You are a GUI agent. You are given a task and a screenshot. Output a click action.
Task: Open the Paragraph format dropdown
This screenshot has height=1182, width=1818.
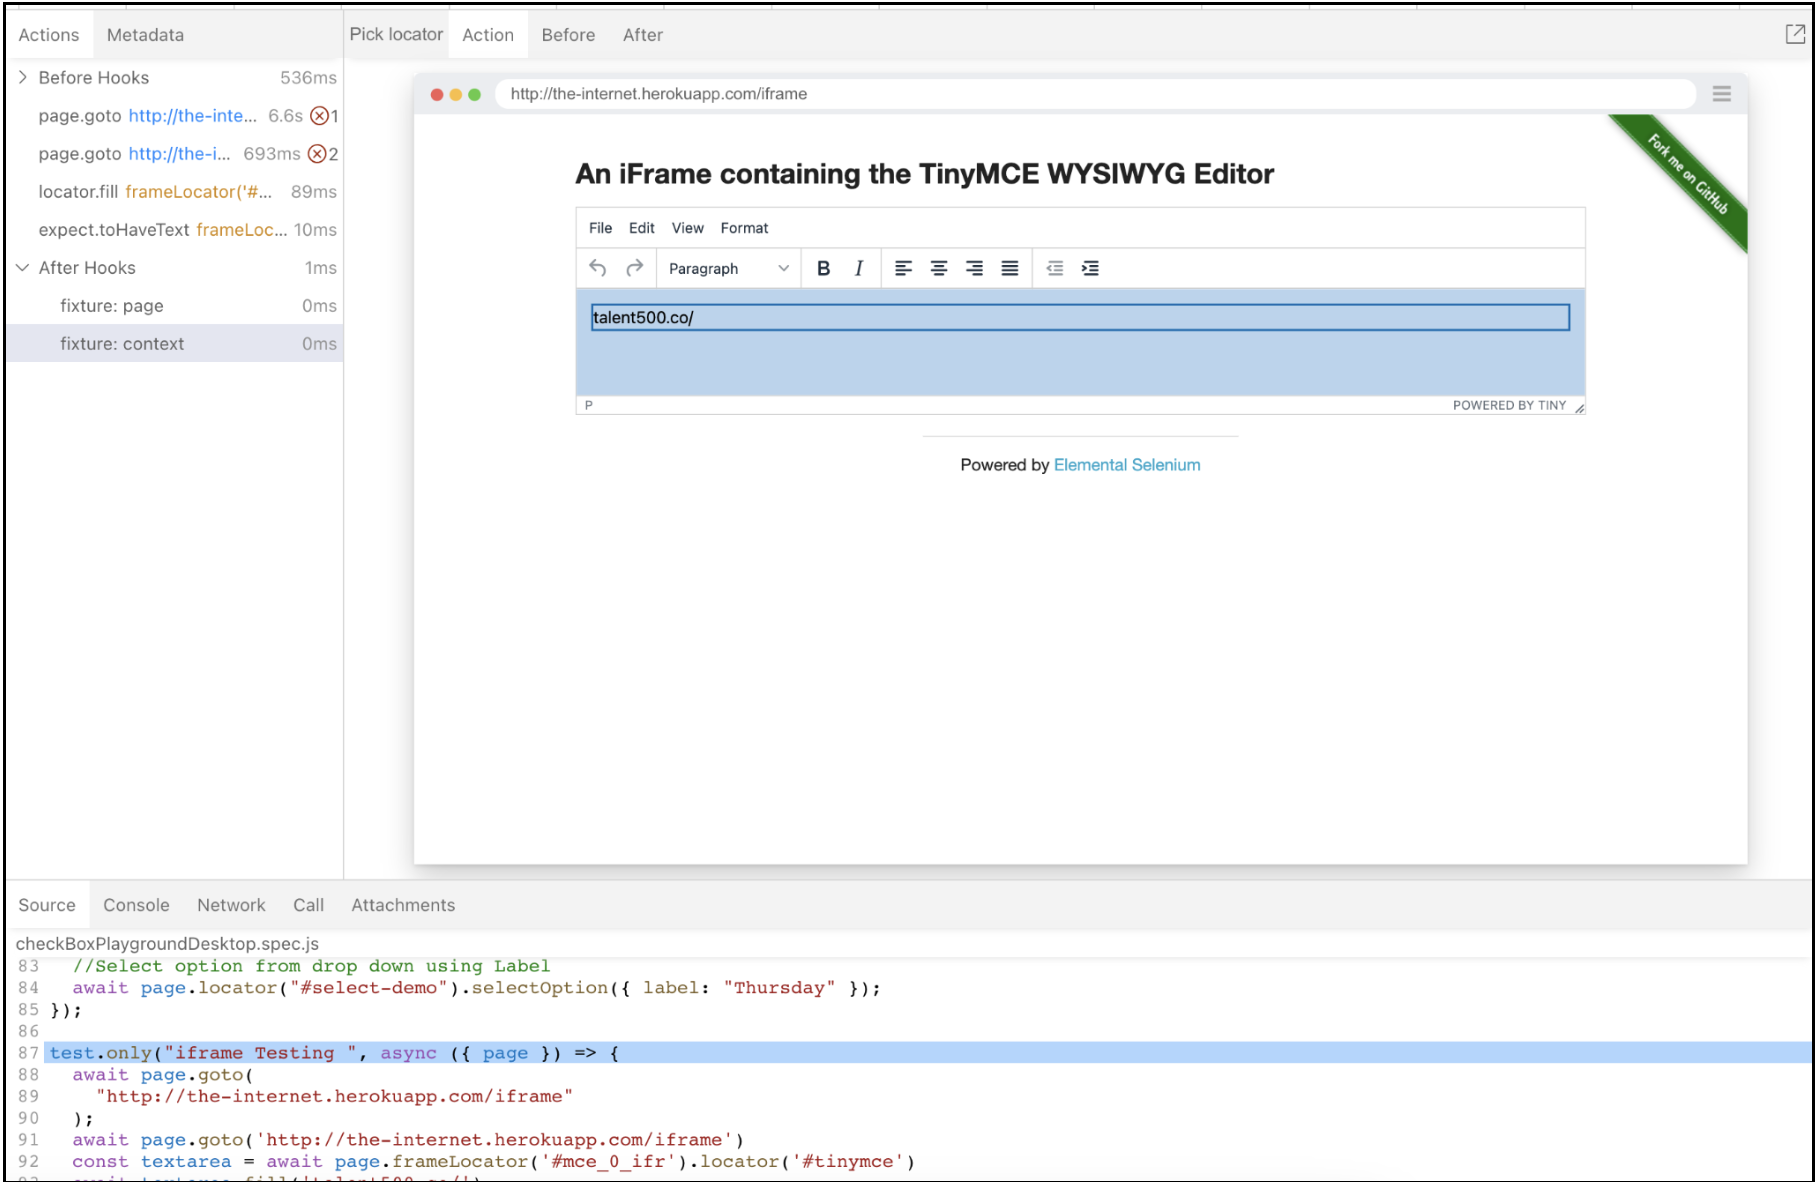tap(728, 268)
